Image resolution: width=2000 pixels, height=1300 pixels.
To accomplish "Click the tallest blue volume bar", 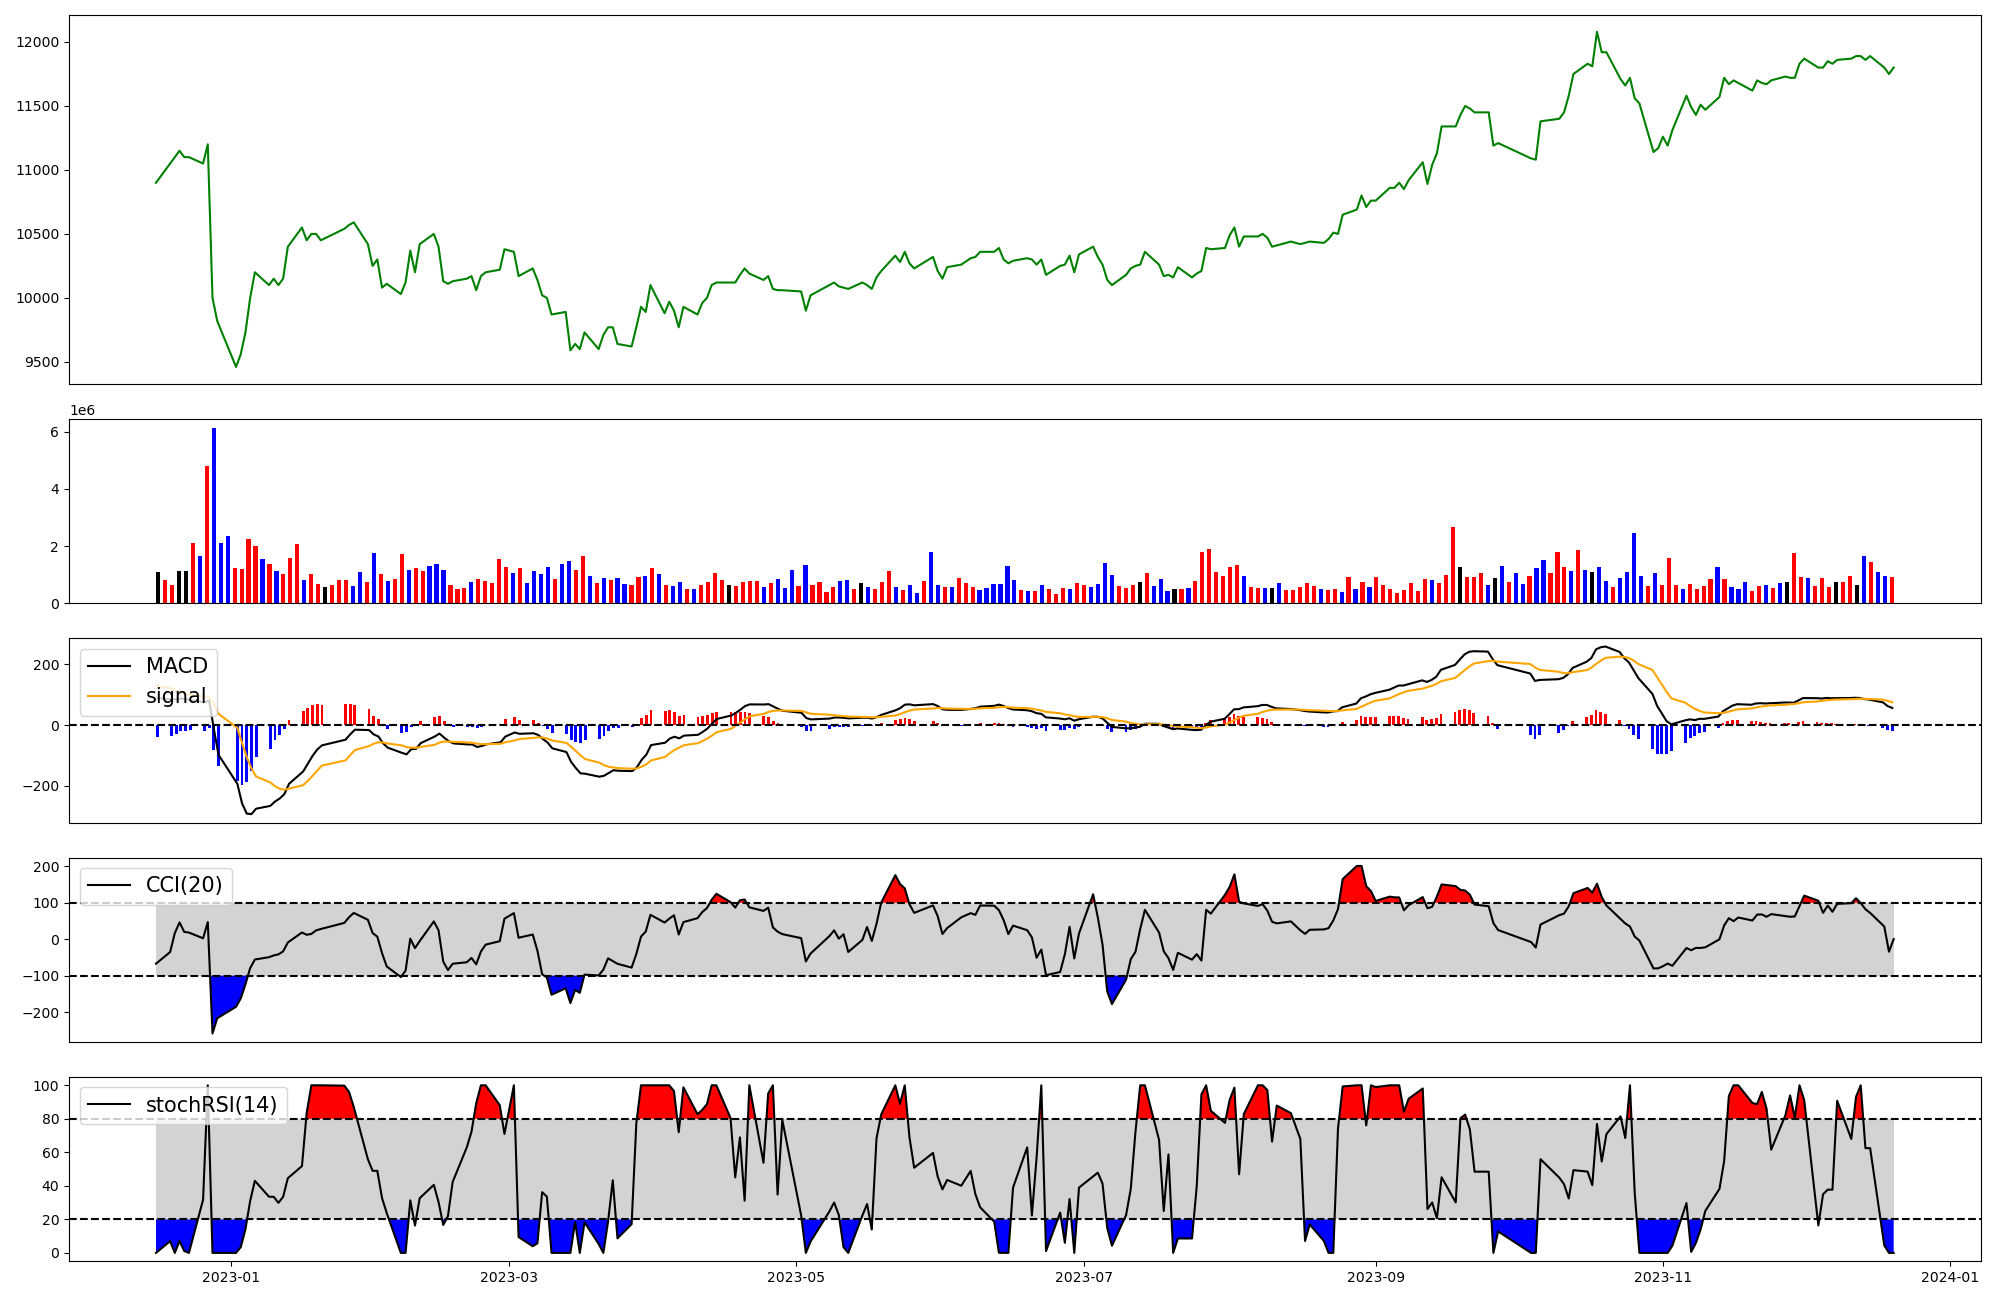I will pyautogui.click(x=214, y=515).
